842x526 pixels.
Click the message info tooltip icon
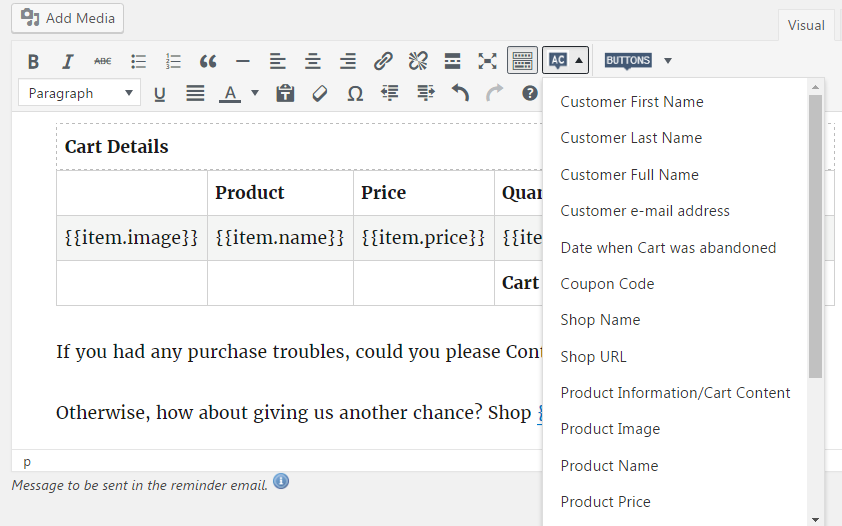point(281,481)
